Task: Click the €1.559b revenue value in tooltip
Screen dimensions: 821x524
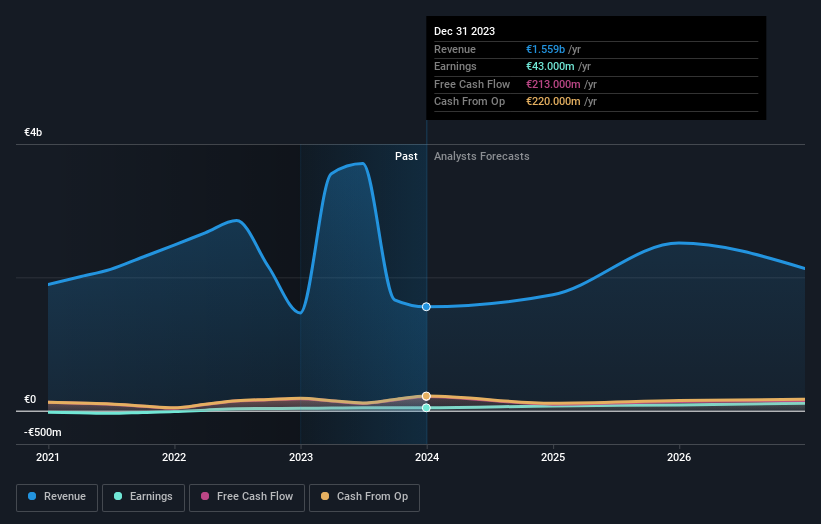Action: 546,49
